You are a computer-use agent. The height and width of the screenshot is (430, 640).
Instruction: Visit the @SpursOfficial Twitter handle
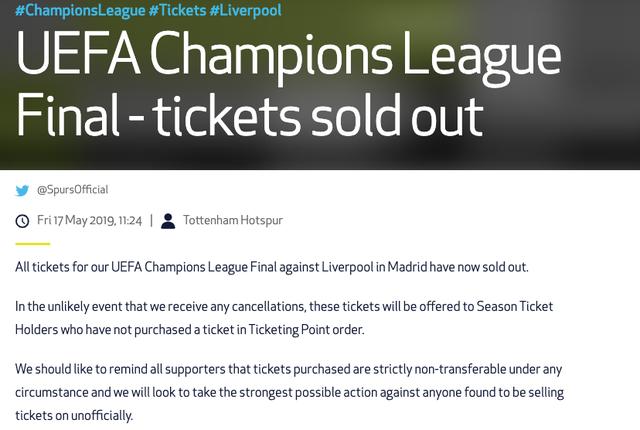pyautogui.click(x=73, y=190)
